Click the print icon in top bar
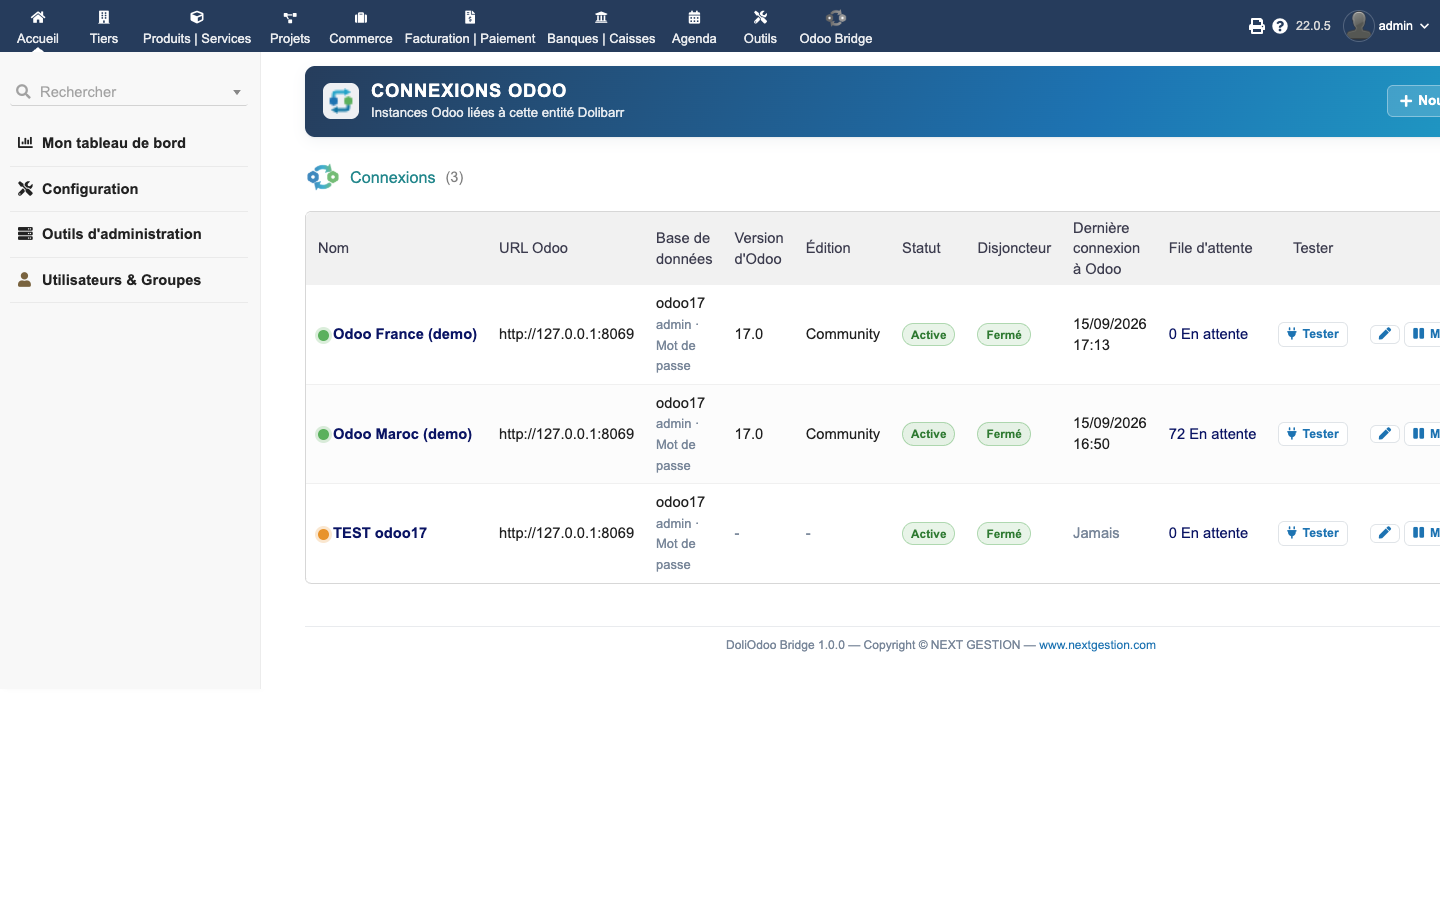 [1257, 26]
